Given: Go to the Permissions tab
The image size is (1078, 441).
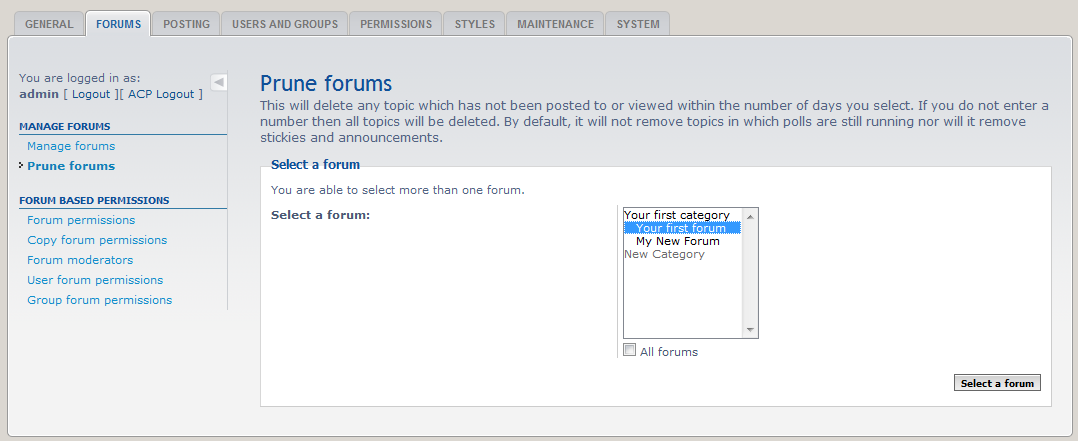Looking at the screenshot, I should click(x=396, y=24).
